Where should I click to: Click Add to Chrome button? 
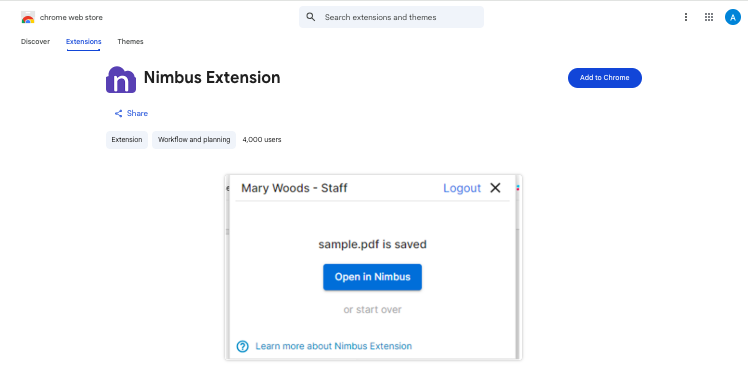click(604, 78)
